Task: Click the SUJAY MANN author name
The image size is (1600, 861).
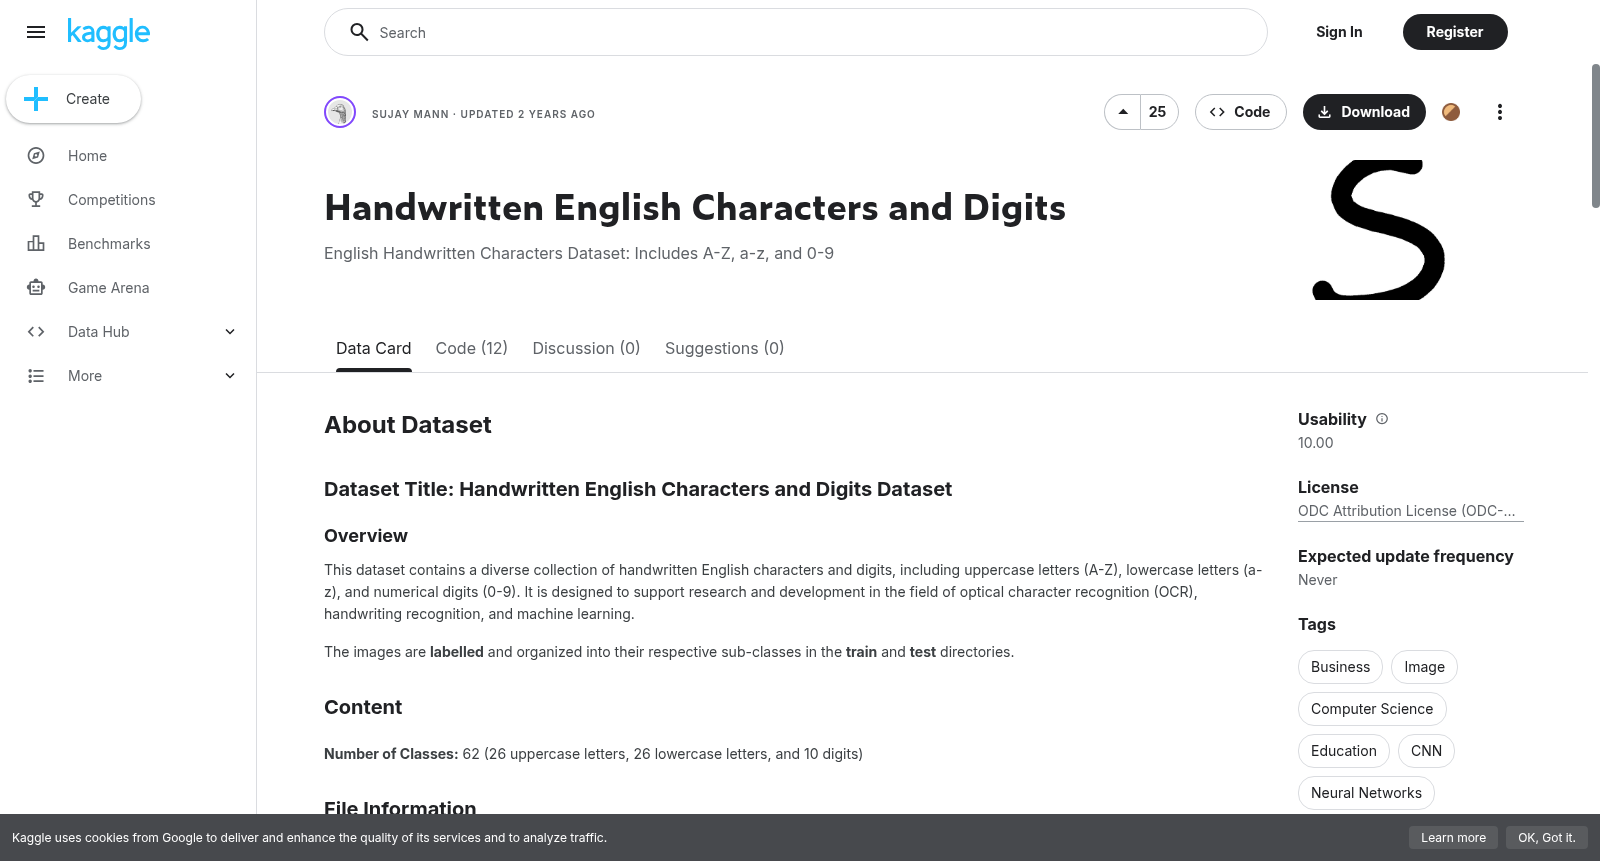Action: coord(410,114)
